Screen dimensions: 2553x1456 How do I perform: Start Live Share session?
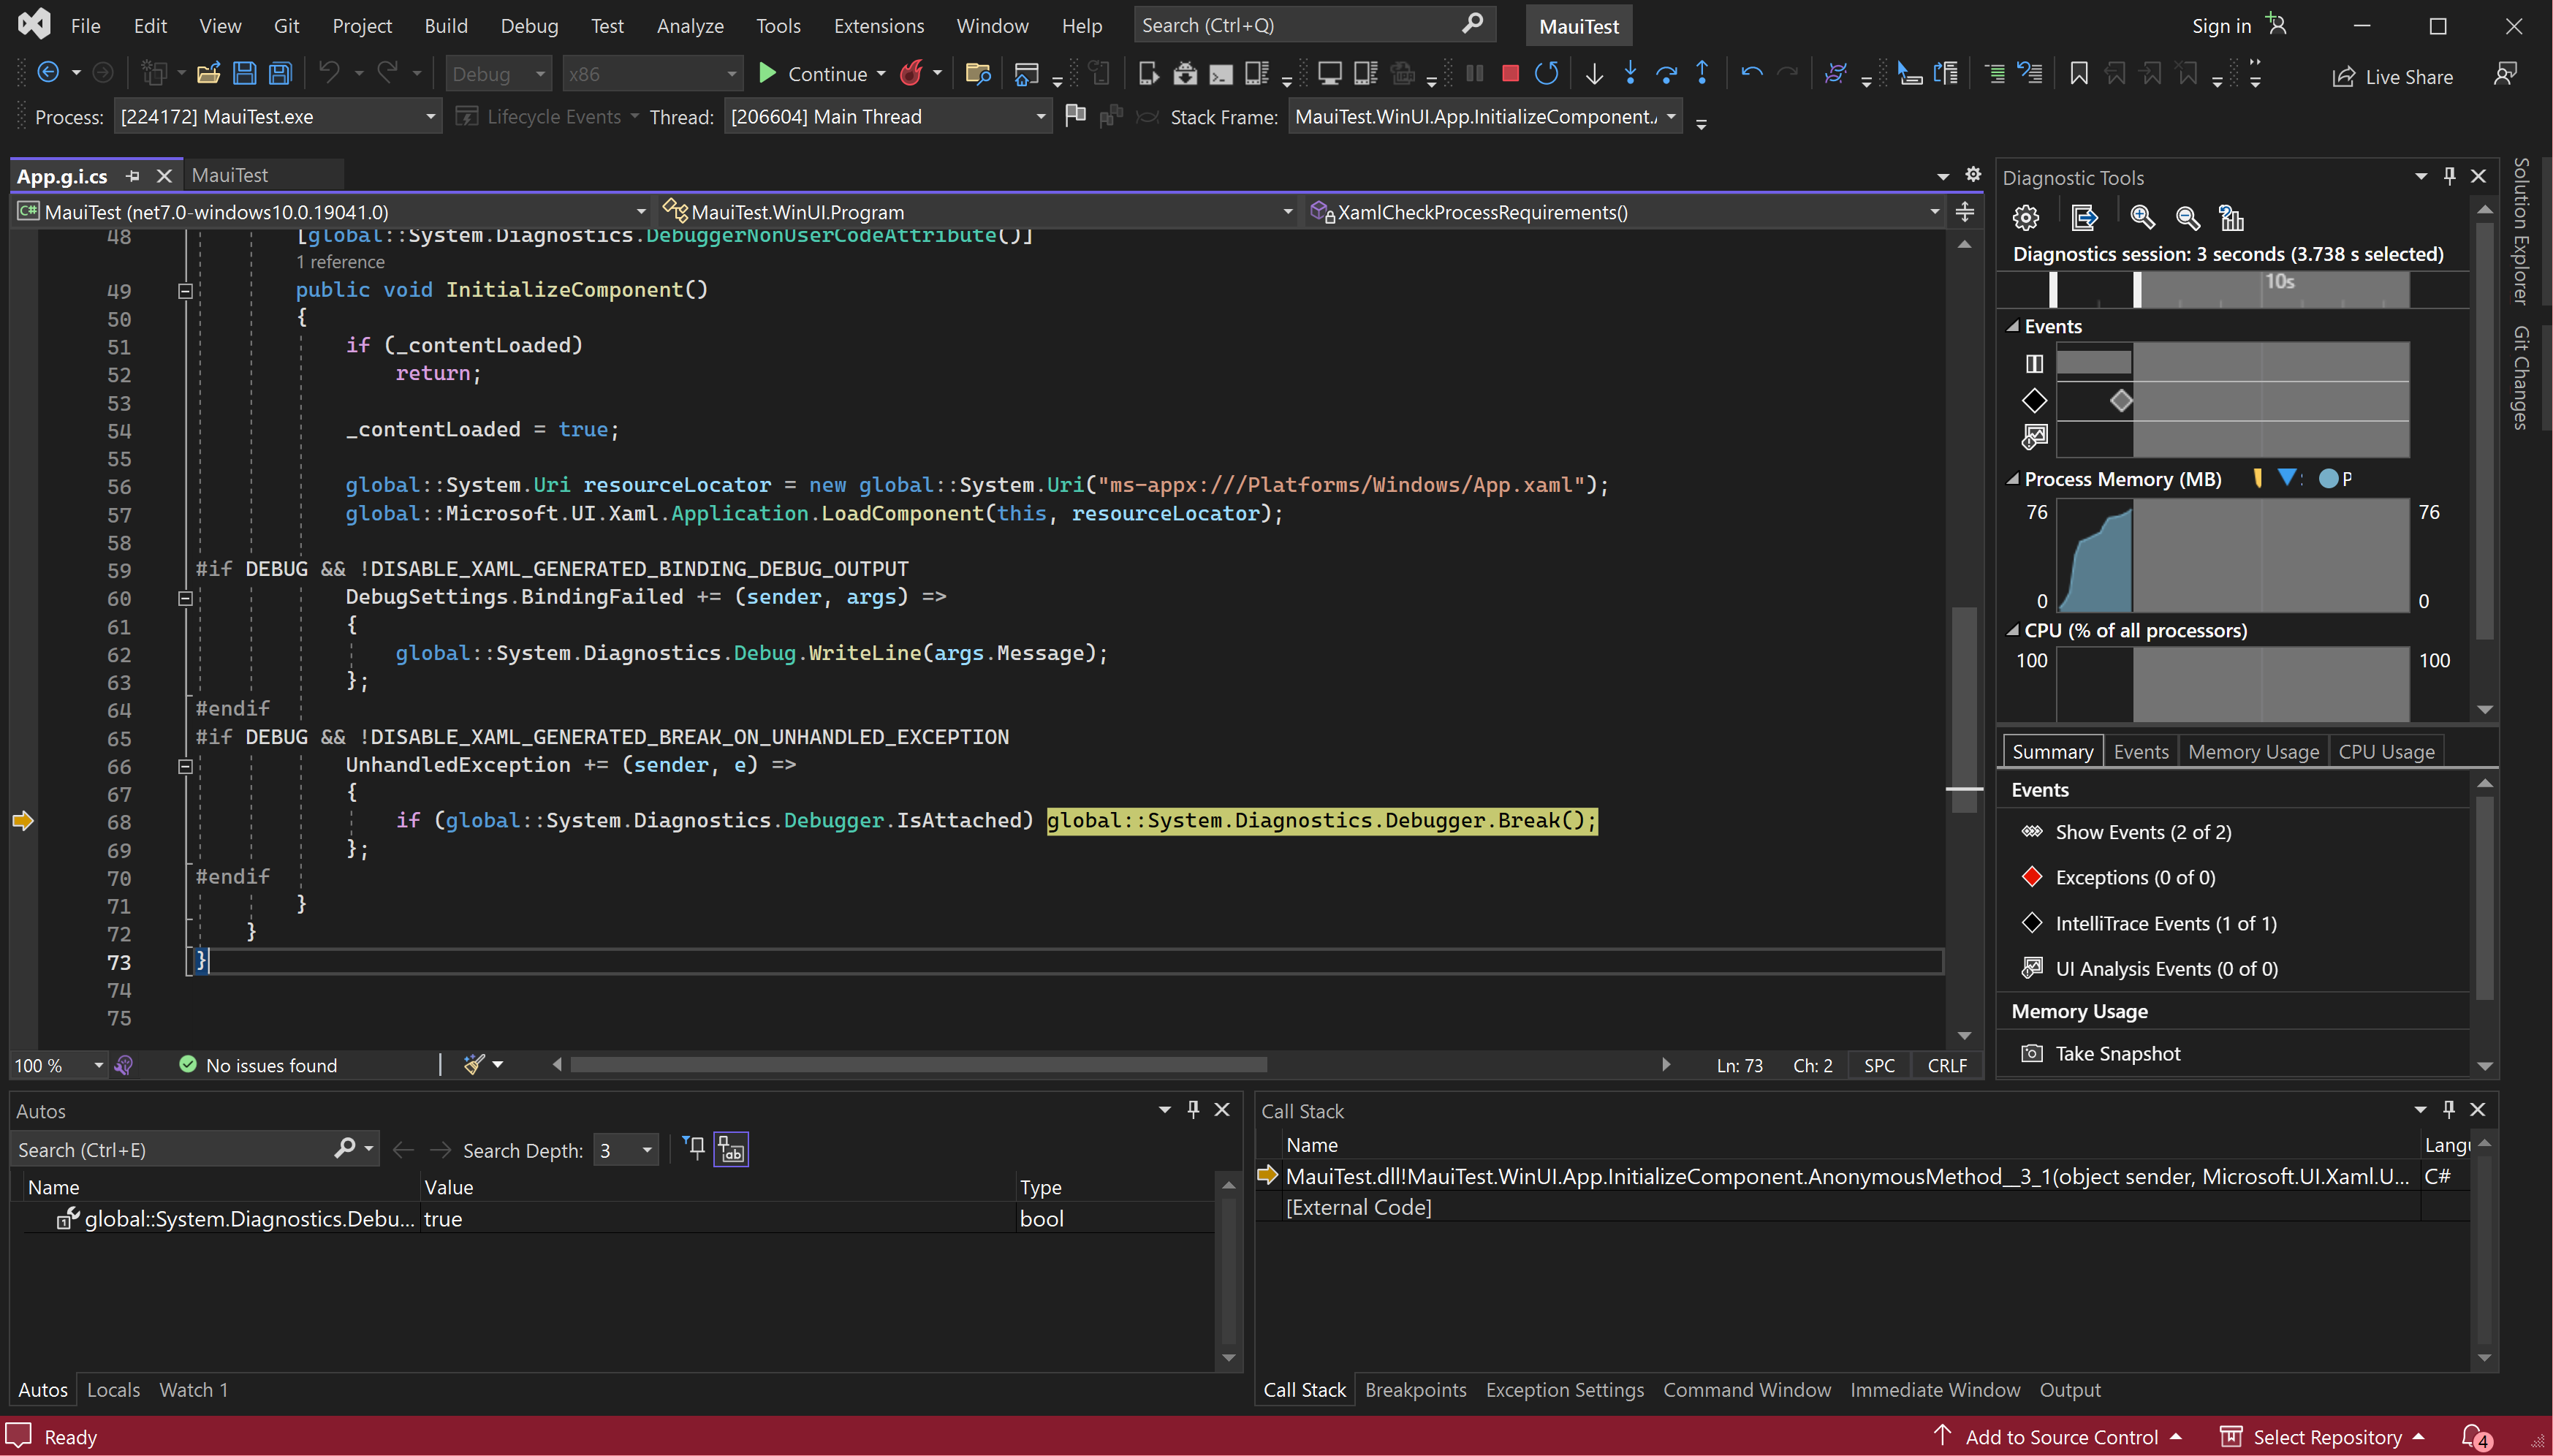[x=2392, y=76]
